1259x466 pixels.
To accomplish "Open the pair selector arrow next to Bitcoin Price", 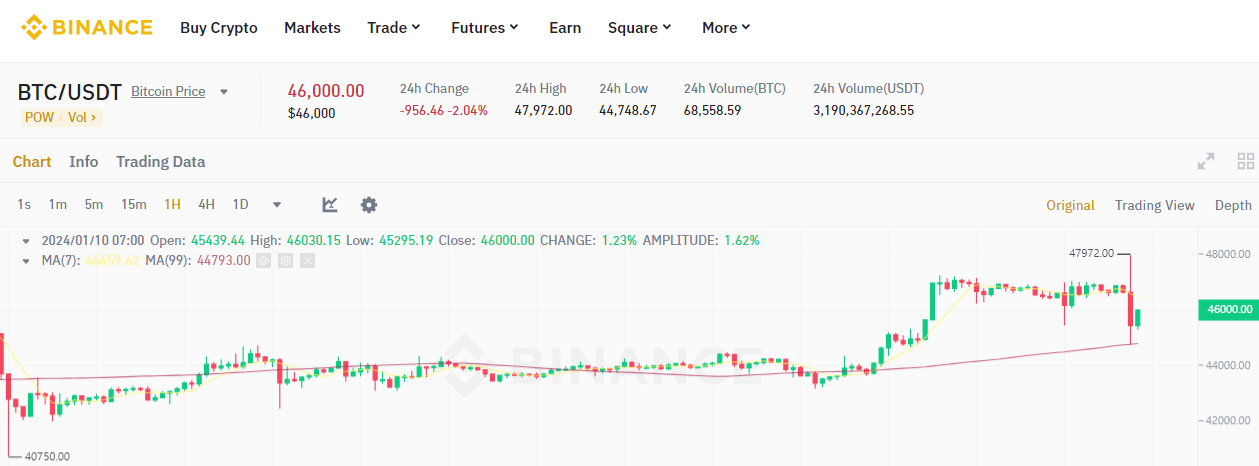I will point(224,92).
